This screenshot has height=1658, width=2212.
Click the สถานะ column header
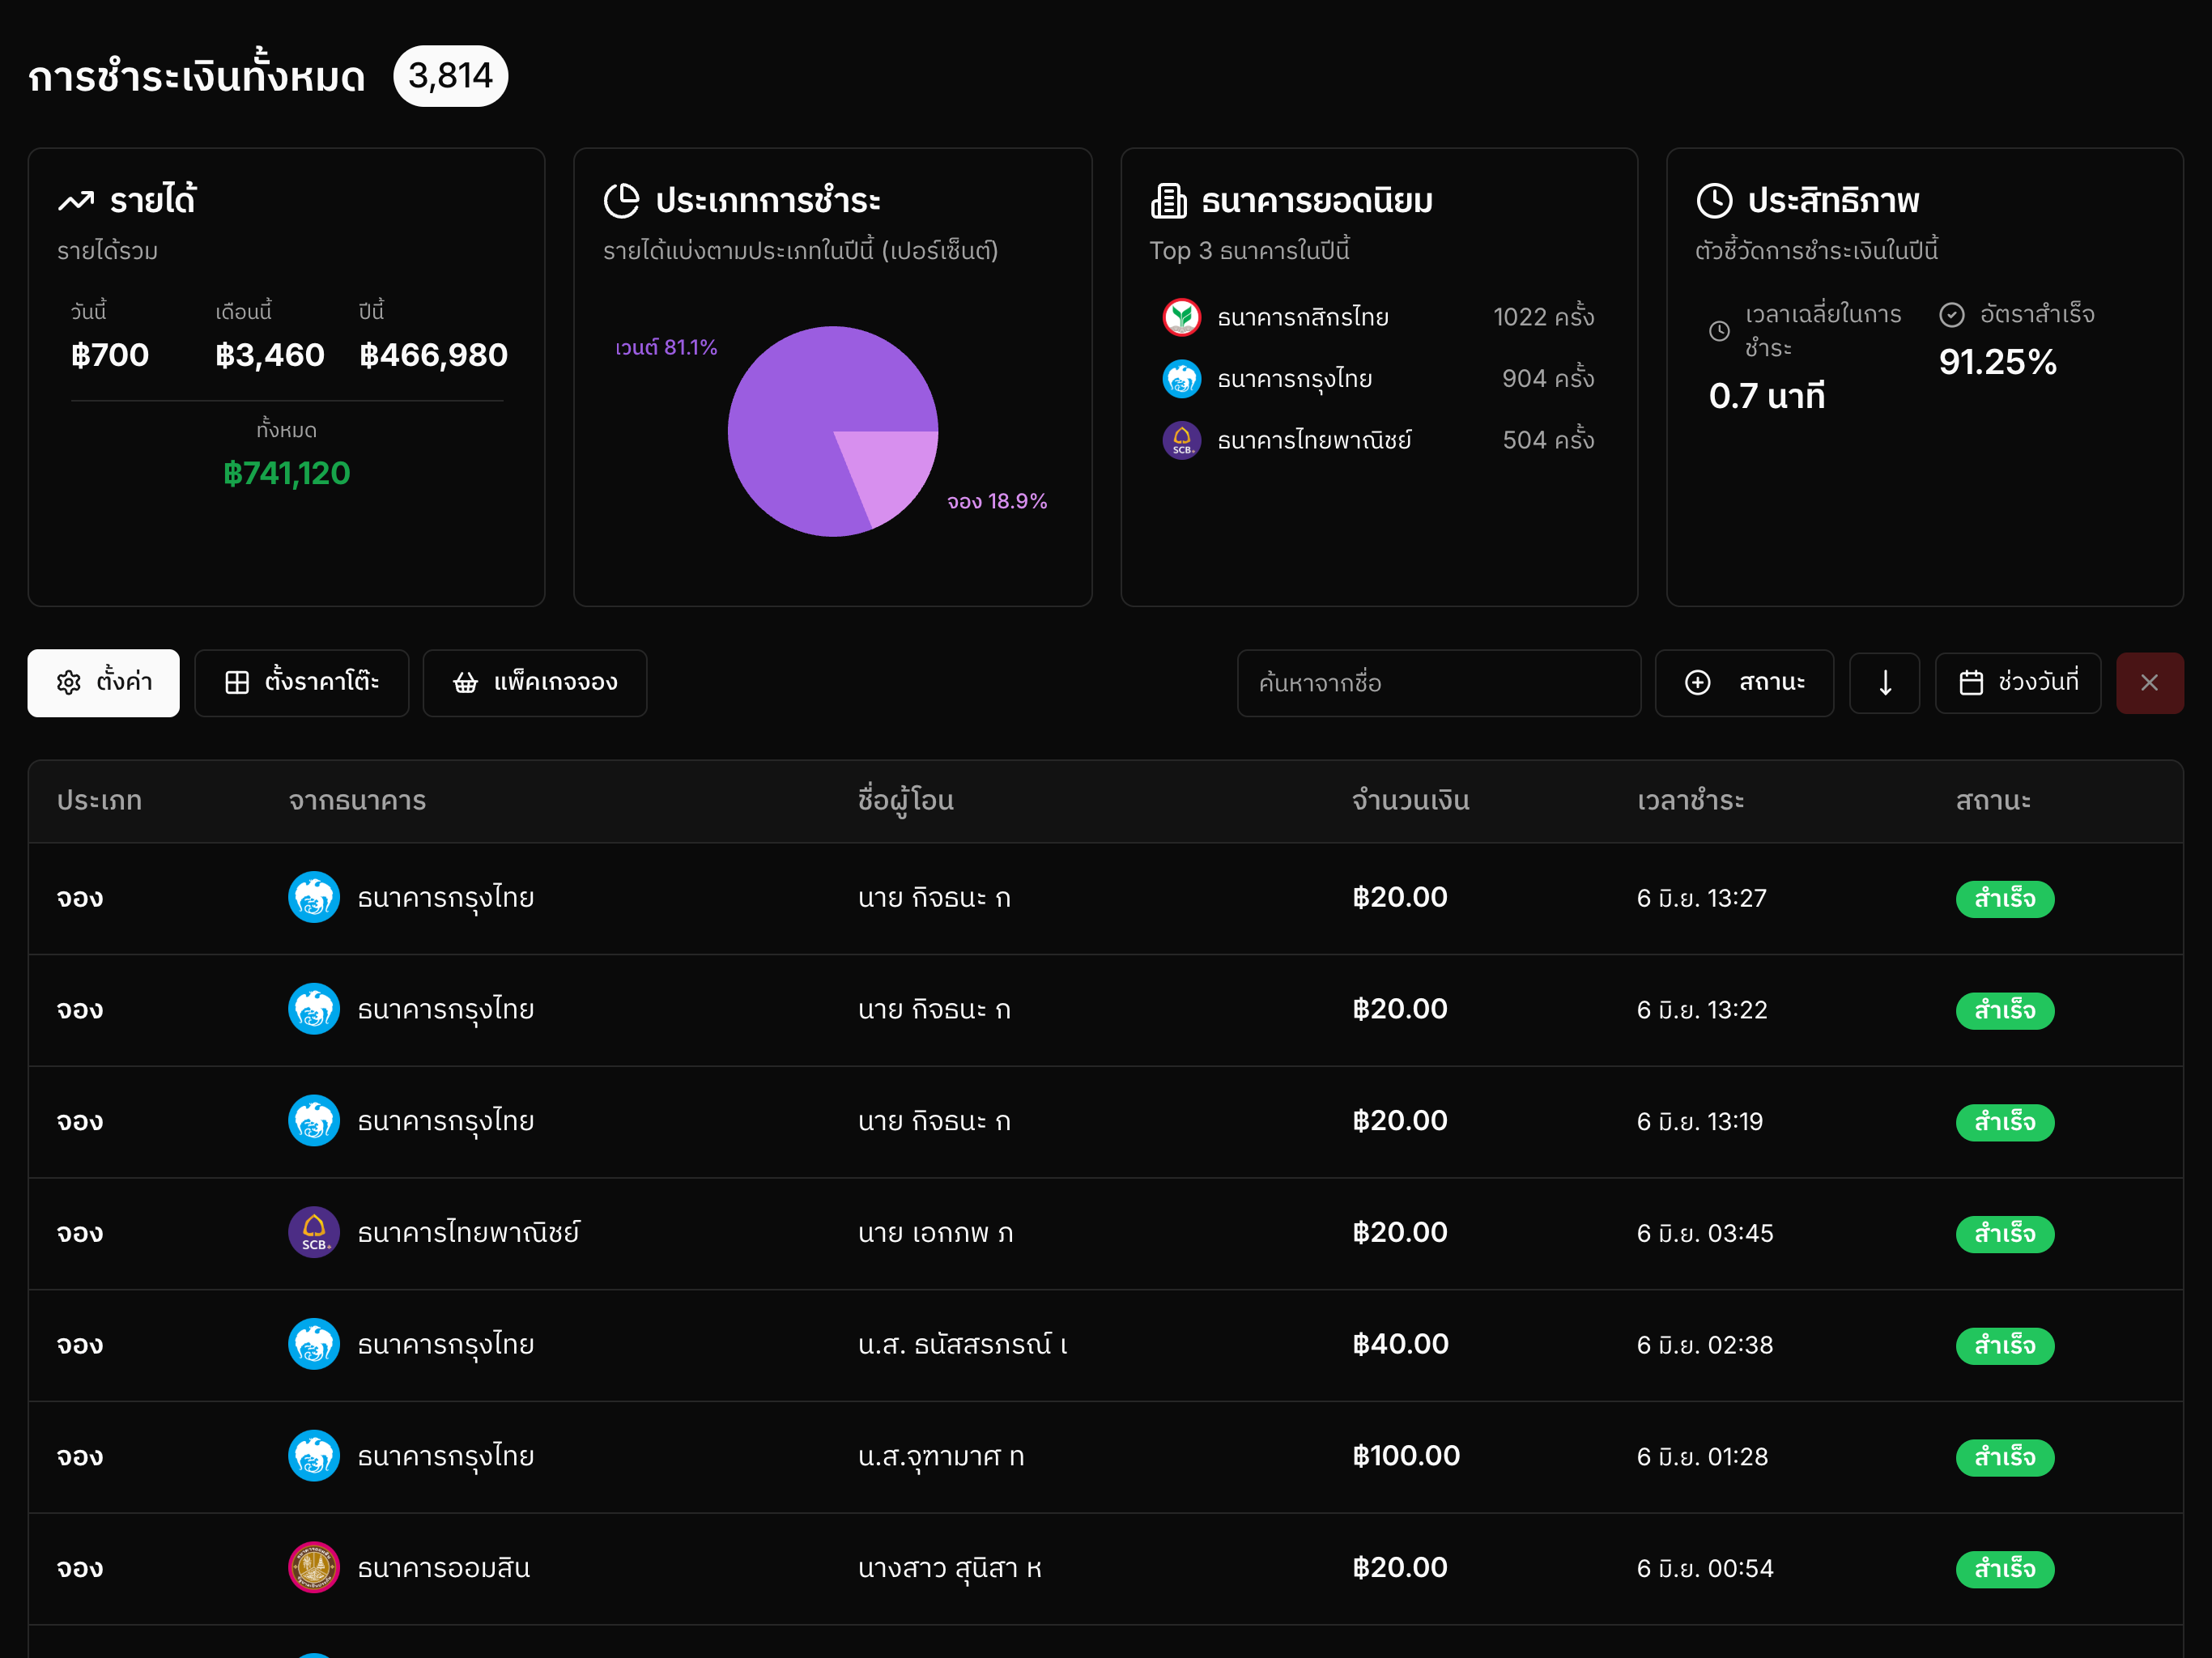pyautogui.click(x=1993, y=800)
